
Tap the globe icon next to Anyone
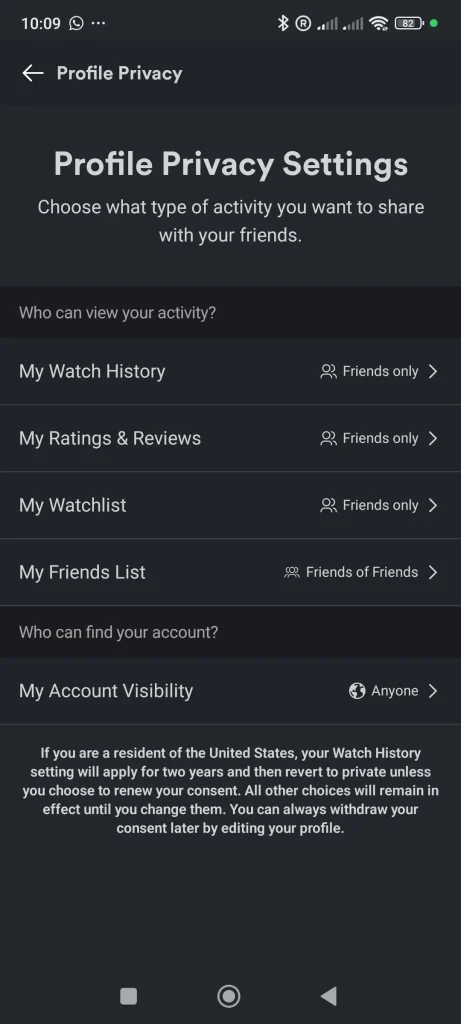coord(357,691)
